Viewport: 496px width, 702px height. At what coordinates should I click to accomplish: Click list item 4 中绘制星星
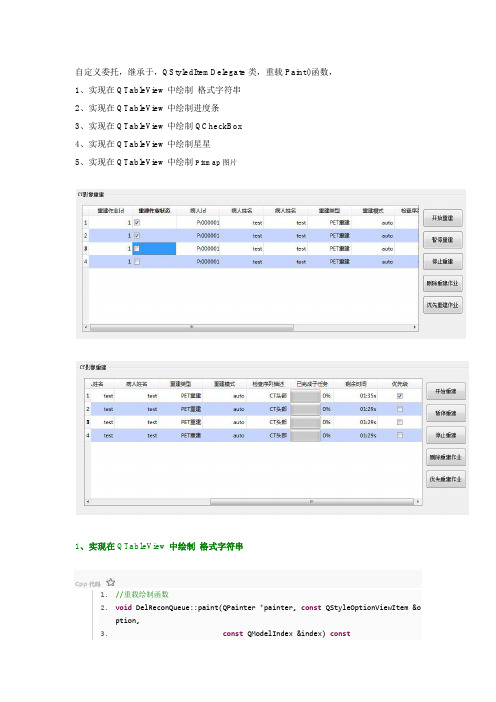pos(142,144)
